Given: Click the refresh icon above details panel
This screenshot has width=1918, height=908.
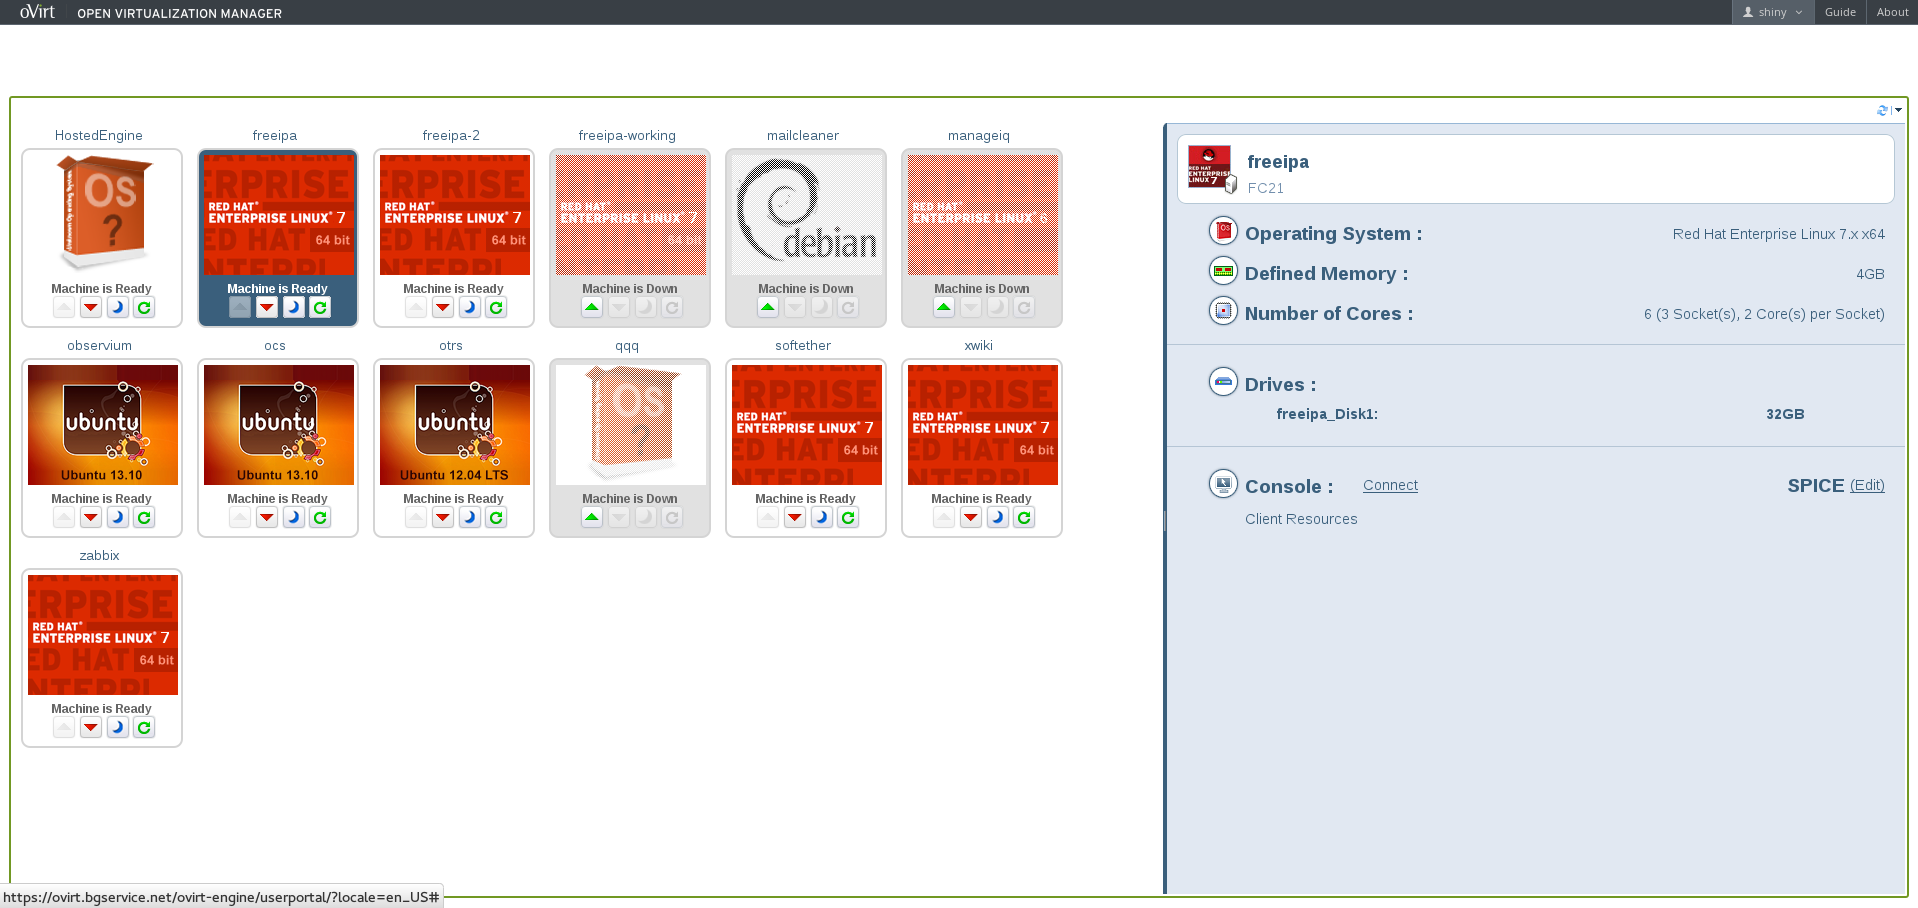Looking at the screenshot, I should point(1882,110).
